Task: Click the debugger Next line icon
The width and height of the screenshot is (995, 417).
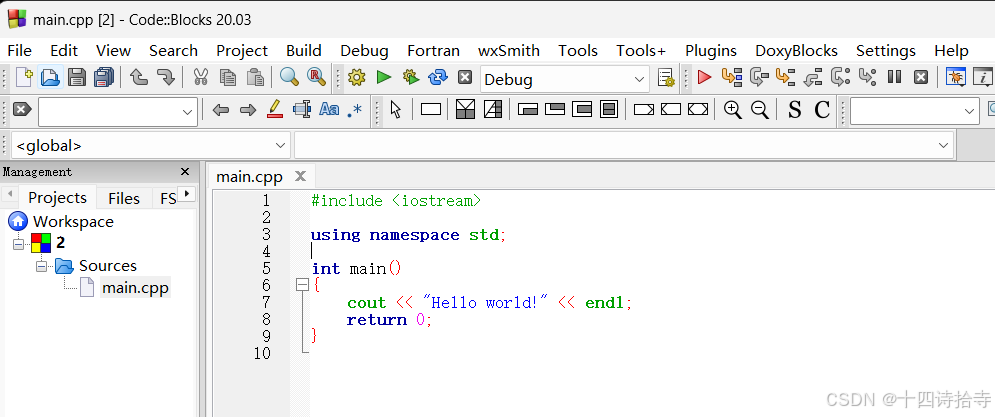Action: [759, 77]
